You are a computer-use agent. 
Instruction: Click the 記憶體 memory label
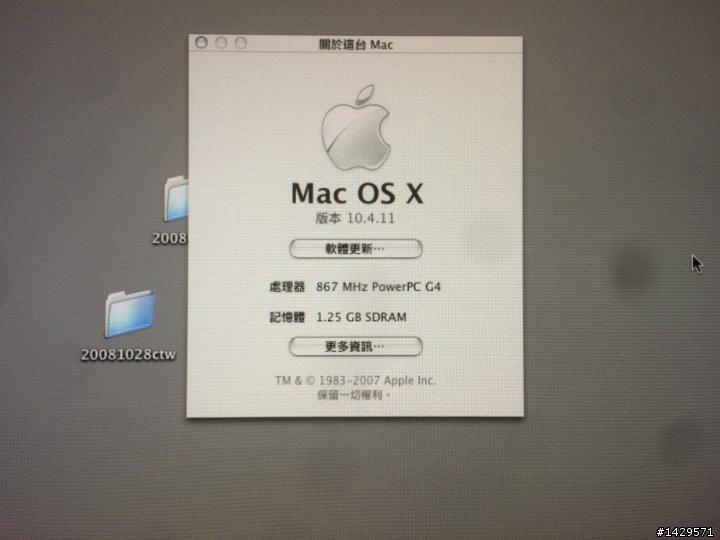(x=287, y=317)
